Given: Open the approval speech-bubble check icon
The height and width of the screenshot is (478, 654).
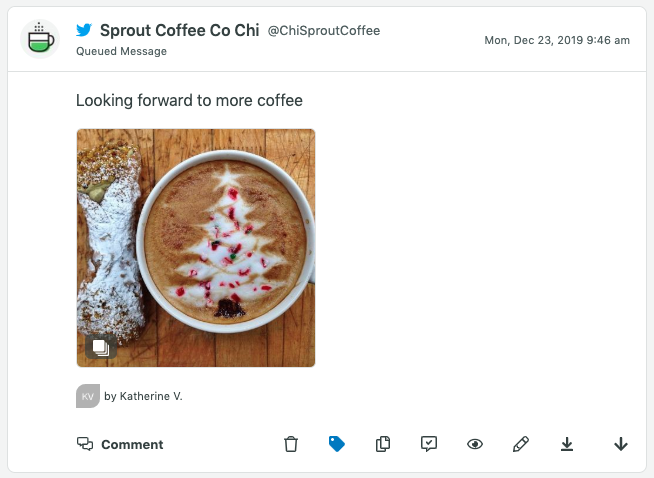Looking at the screenshot, I should pos(429,444).
